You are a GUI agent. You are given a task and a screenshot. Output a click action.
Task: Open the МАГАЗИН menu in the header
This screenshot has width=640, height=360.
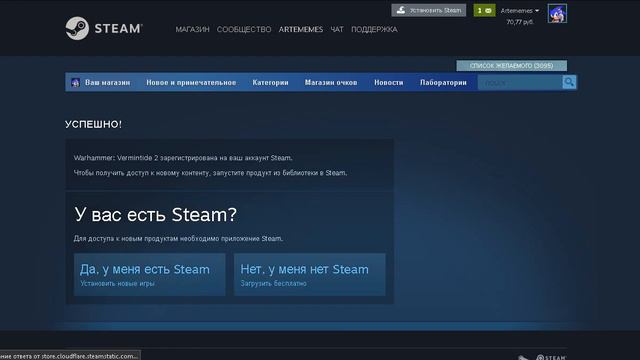[192, 29]
